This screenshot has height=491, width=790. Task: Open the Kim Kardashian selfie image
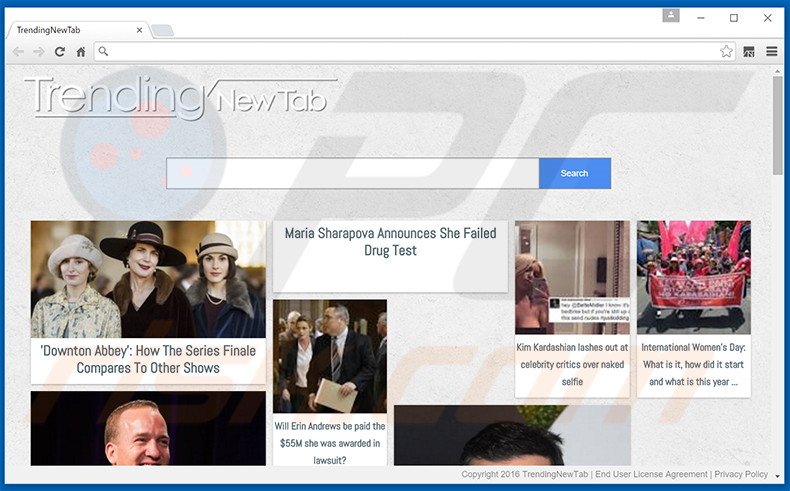[572, 277]
